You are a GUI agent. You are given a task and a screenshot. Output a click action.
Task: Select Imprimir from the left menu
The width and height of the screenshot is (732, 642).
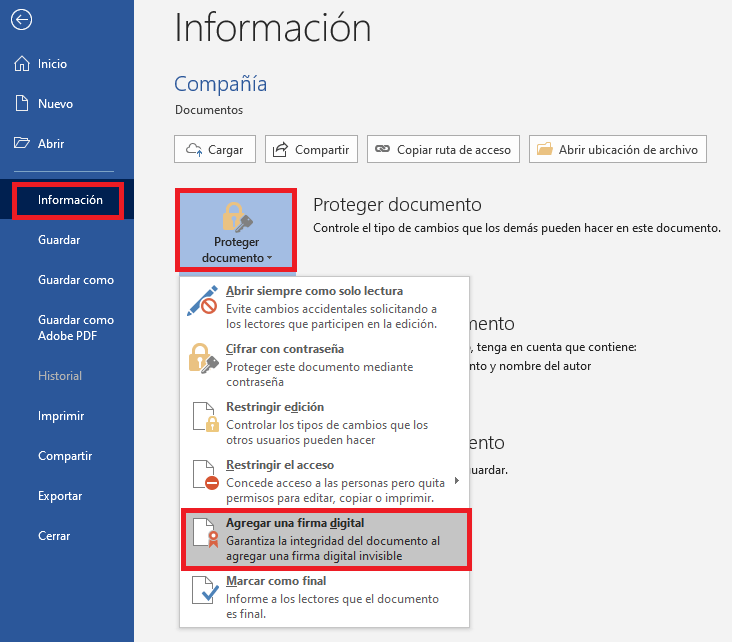pyautogui.click(x=61, y=416)
